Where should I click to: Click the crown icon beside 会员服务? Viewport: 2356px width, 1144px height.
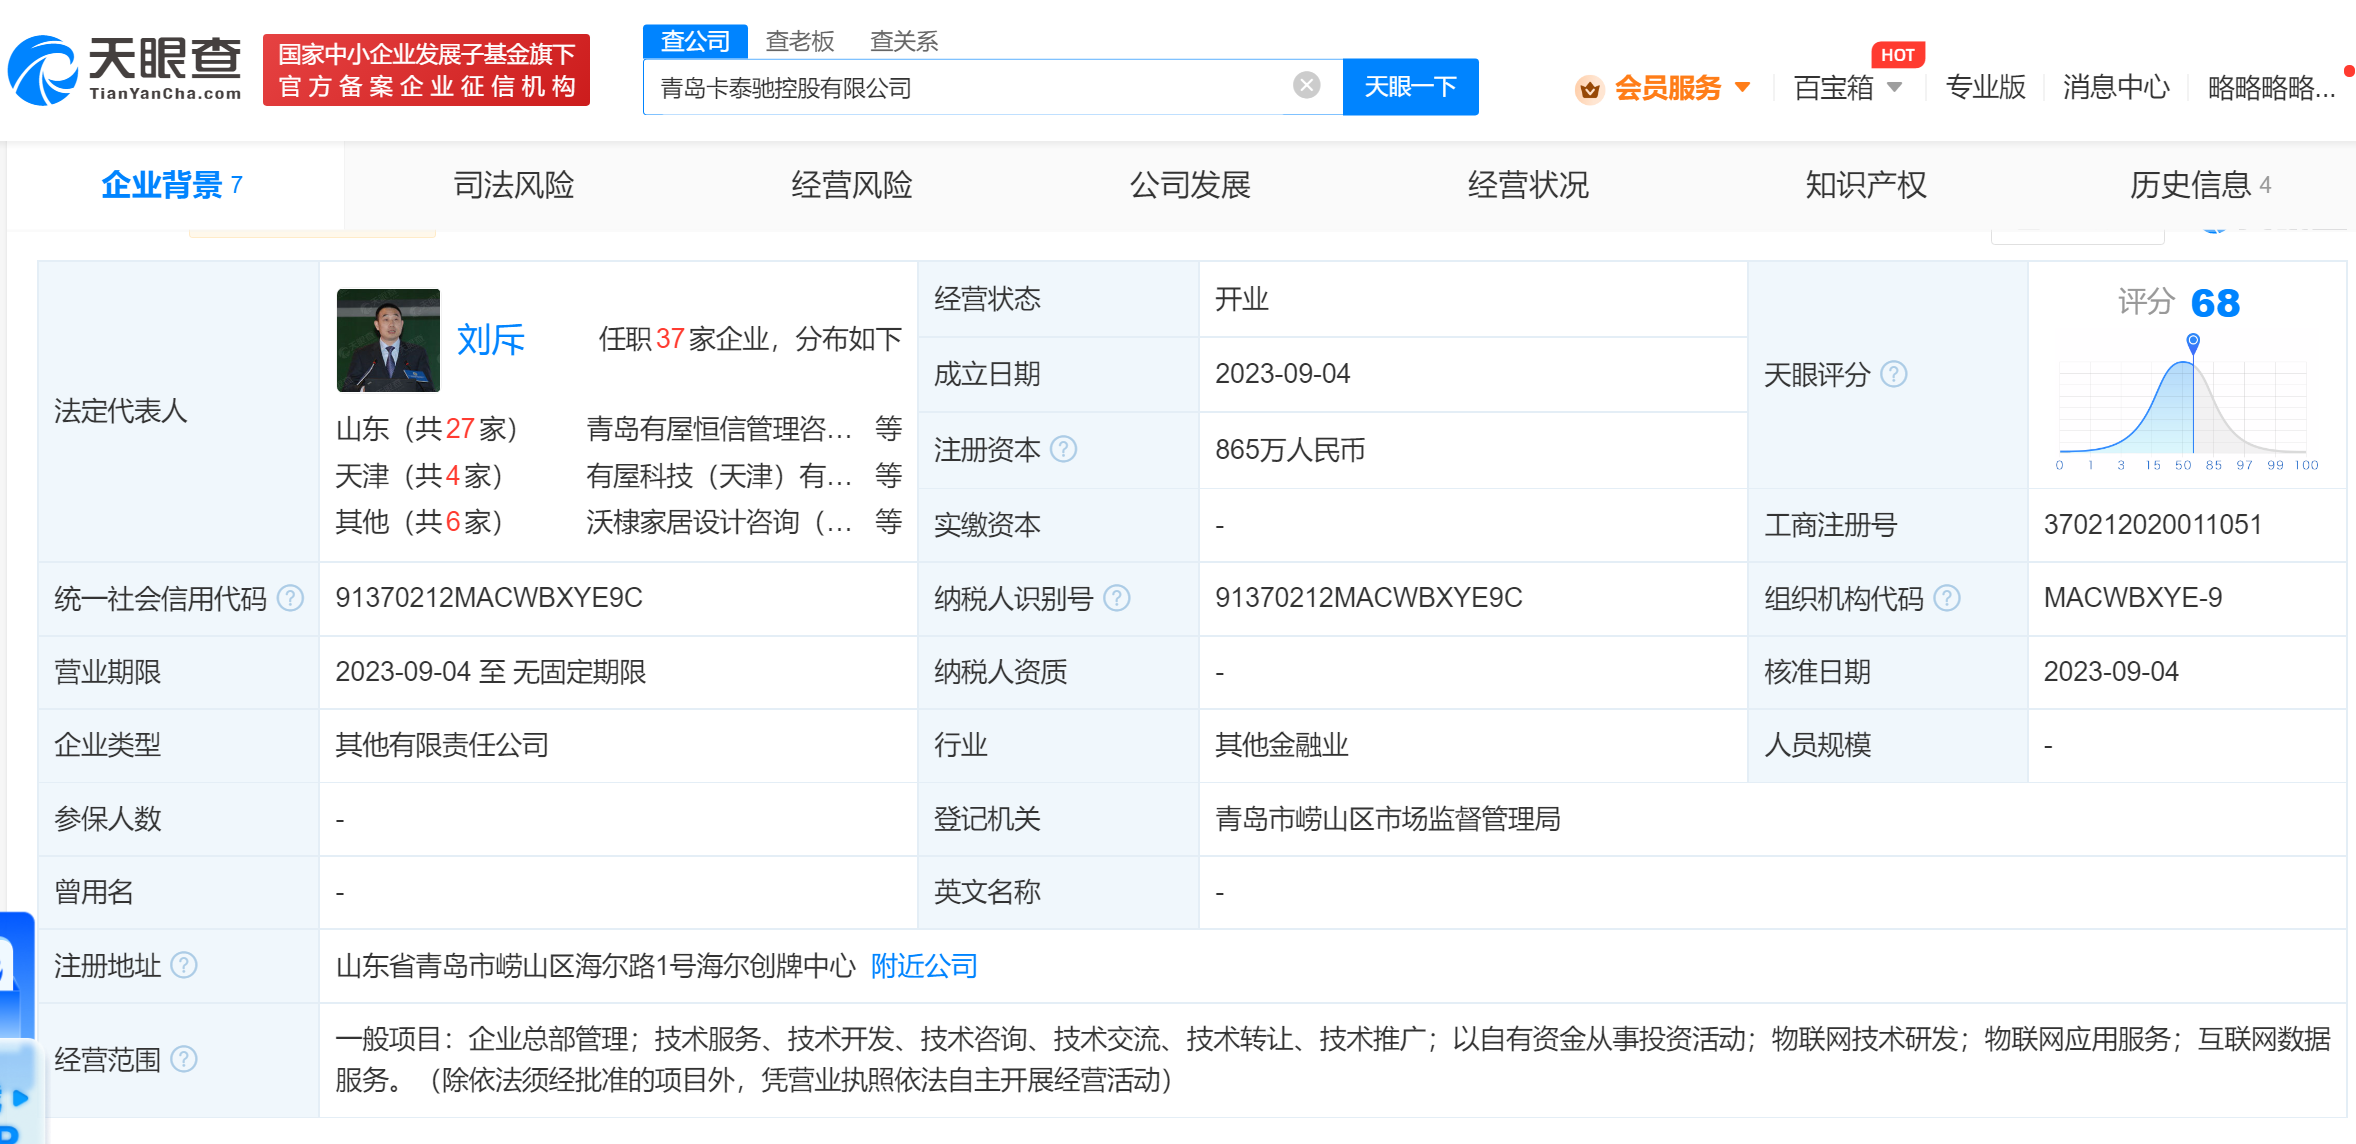1588,88
